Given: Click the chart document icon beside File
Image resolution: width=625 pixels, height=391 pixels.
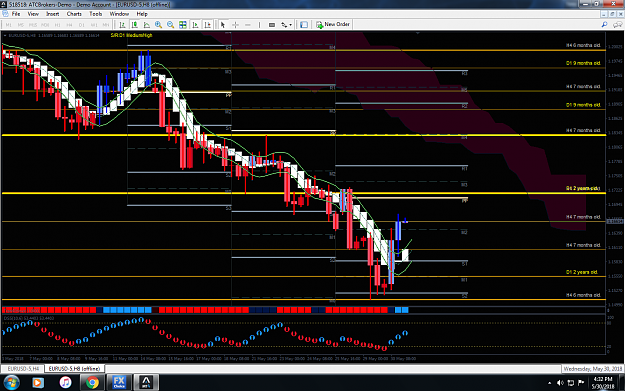Looking at the screenshot, I should coord(5,14).
